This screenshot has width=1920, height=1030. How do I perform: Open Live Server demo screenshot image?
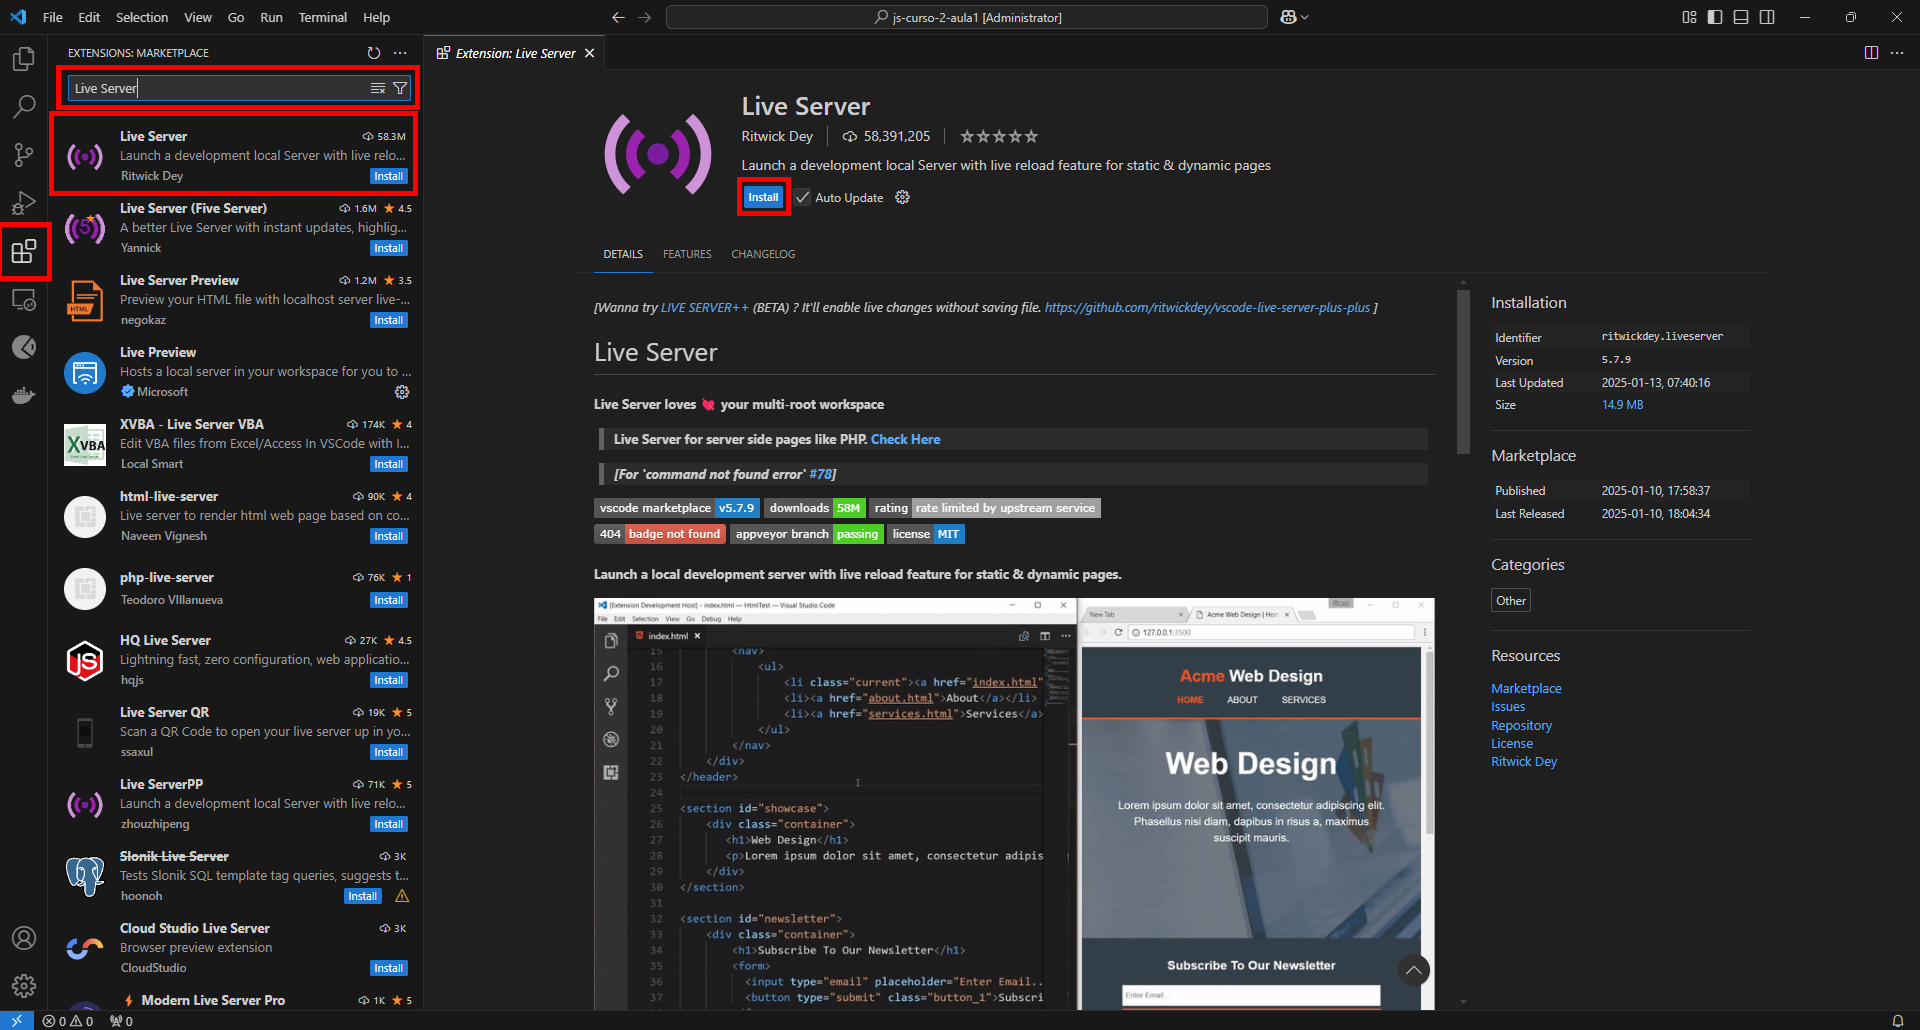(1014, 804)
